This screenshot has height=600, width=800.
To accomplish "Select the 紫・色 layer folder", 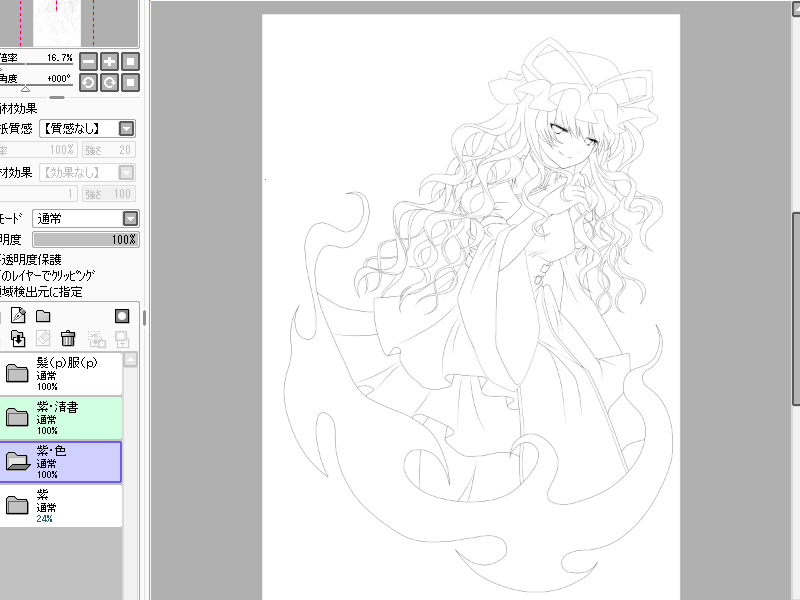I will click(60, 462).
